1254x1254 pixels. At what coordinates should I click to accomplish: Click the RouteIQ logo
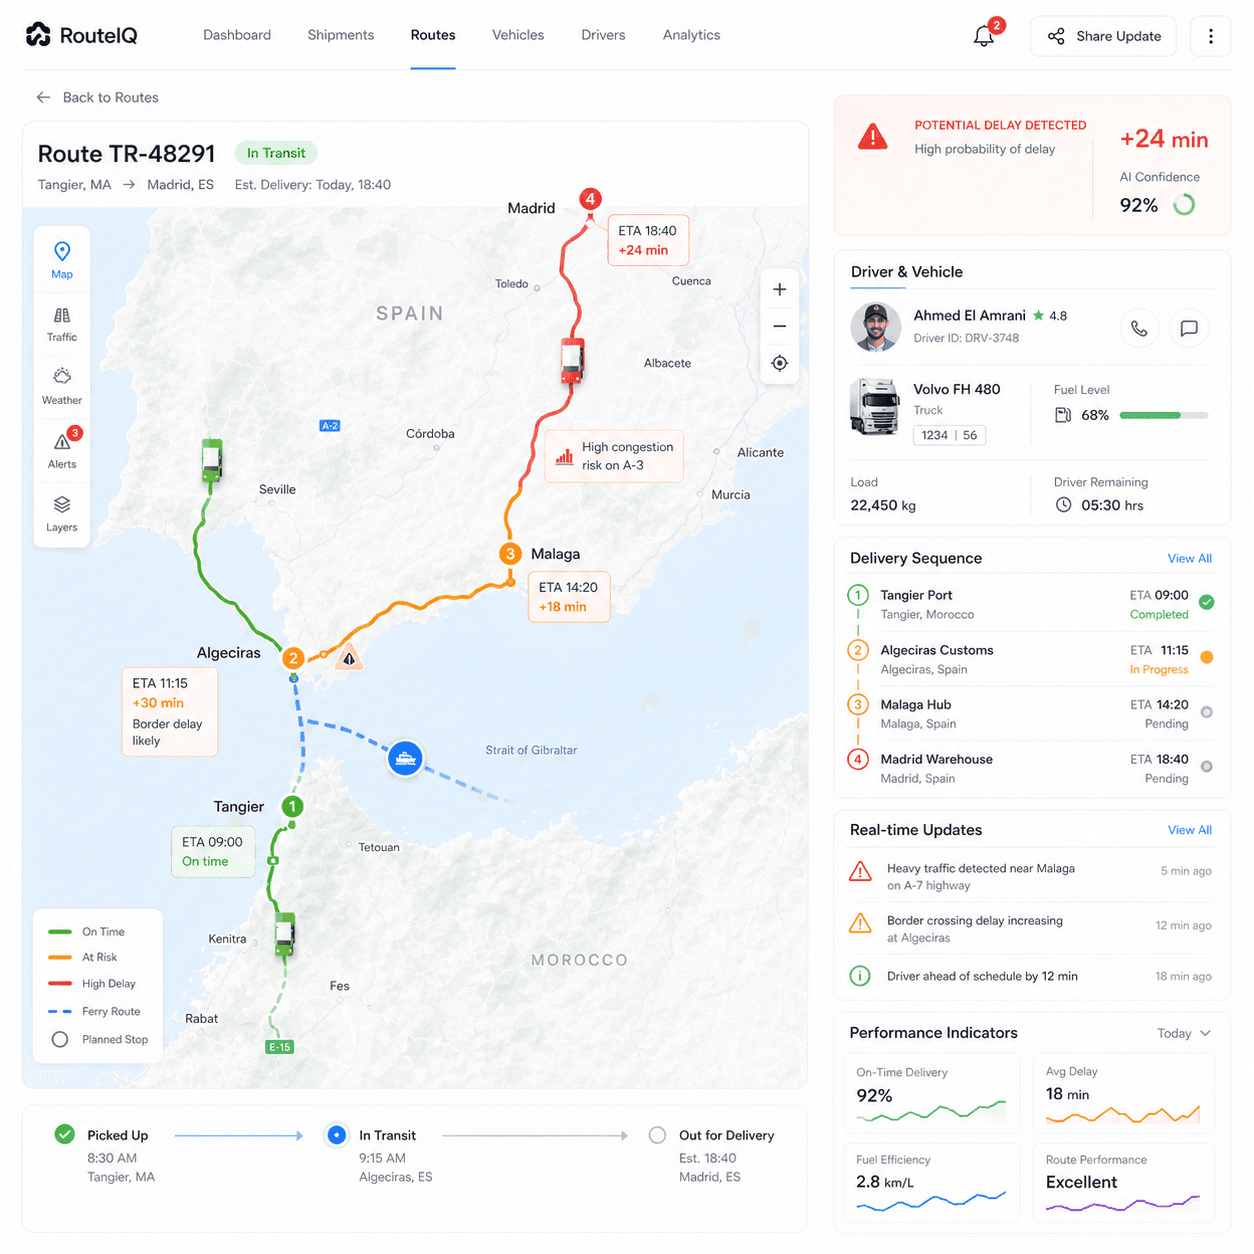(x=81, y=35)
